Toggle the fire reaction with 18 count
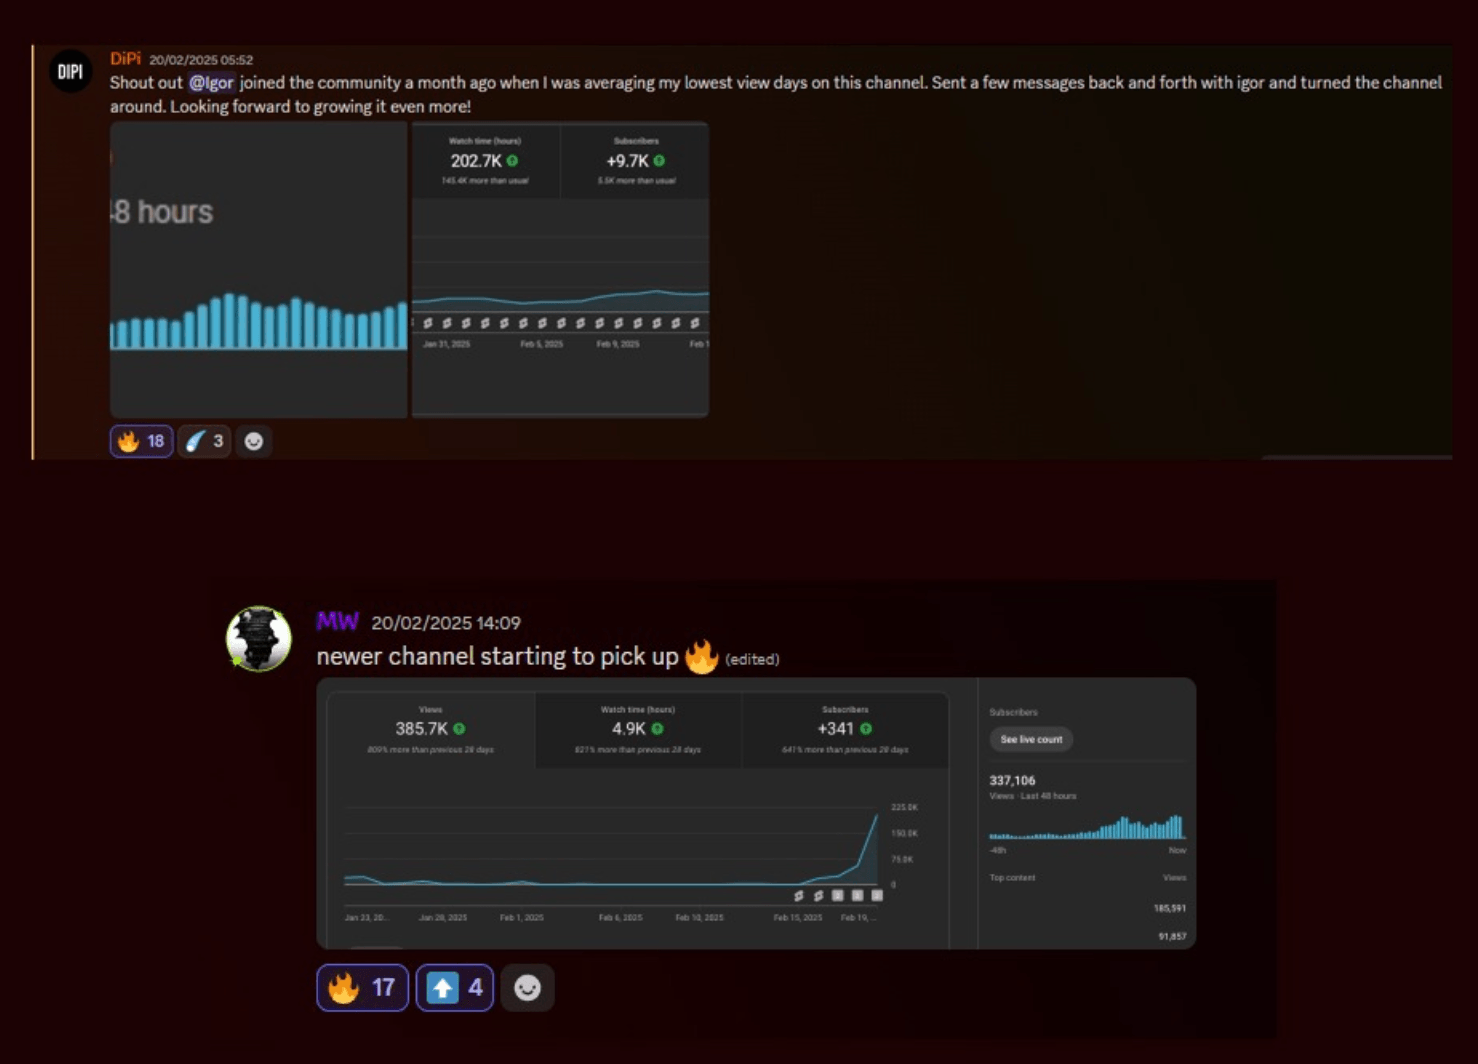Viewport: 1478px width, 1064px height. coord(141,441)
